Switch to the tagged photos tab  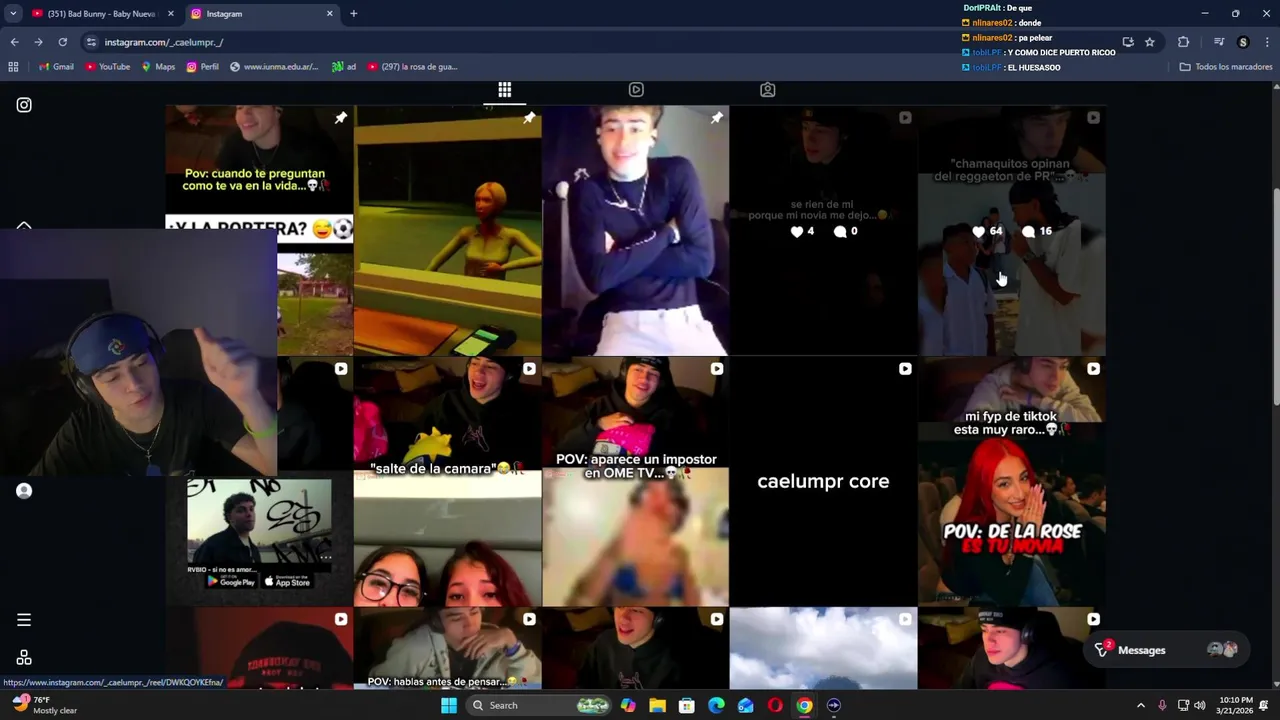pyautogui.click(x=768, y=90)
